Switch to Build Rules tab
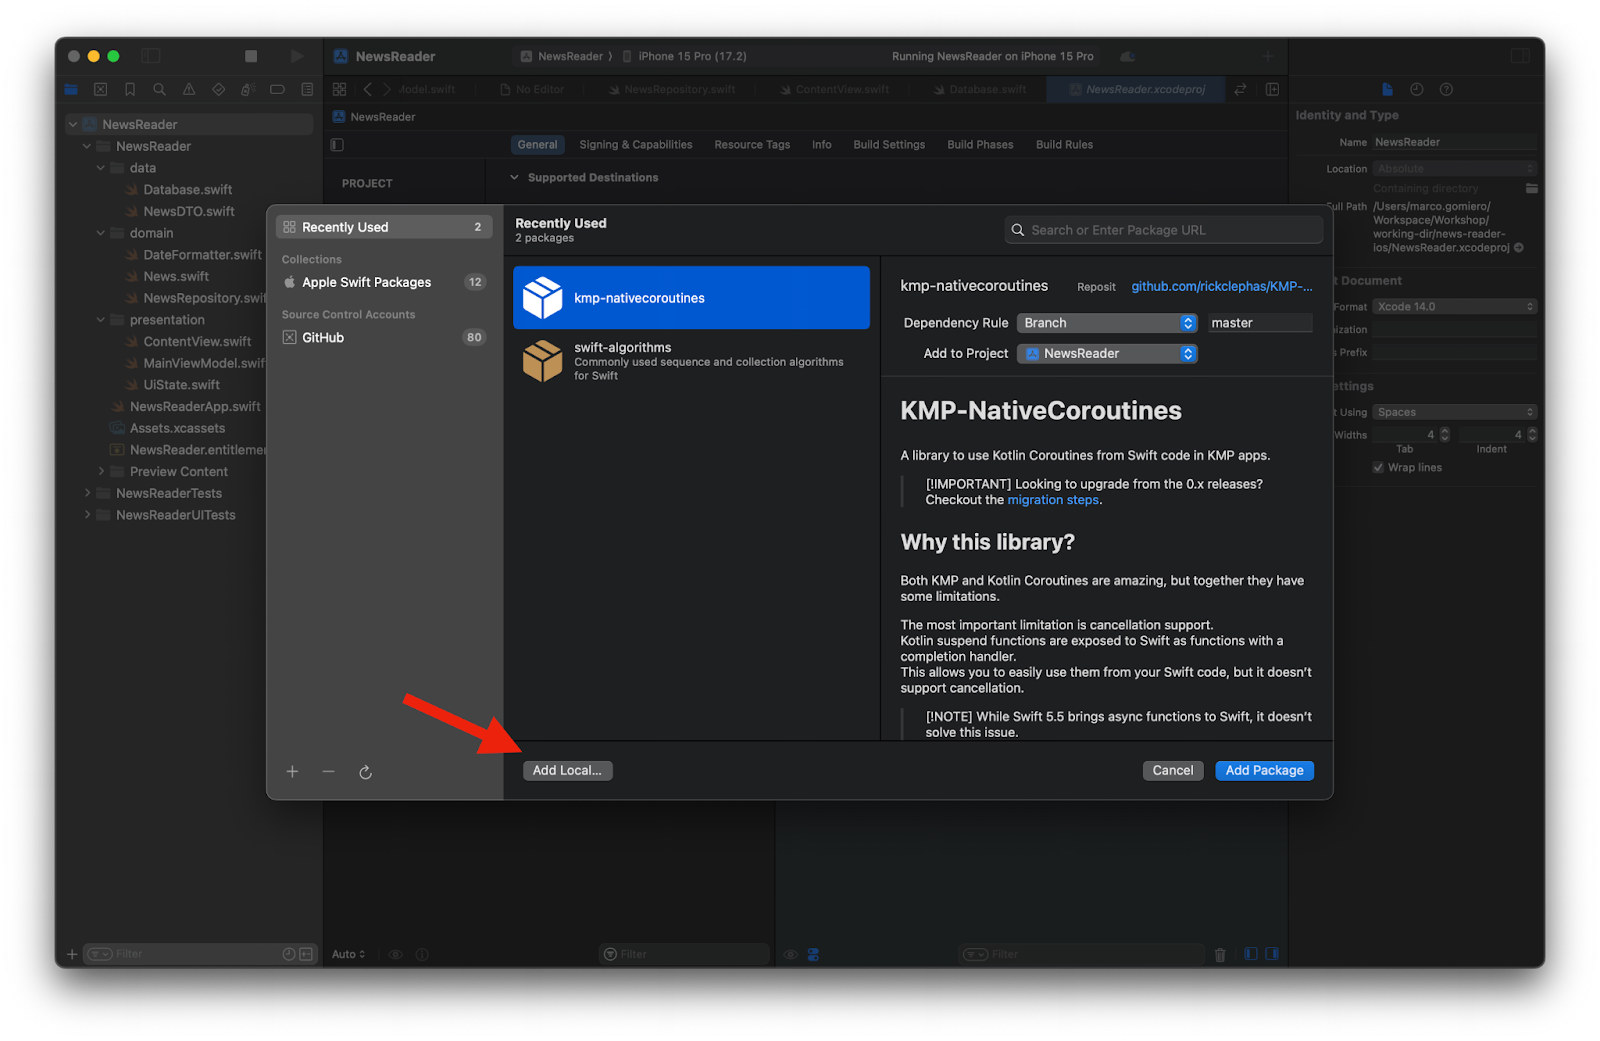The width and height of the screenshot is (1600, 1041). point(1064,145)
